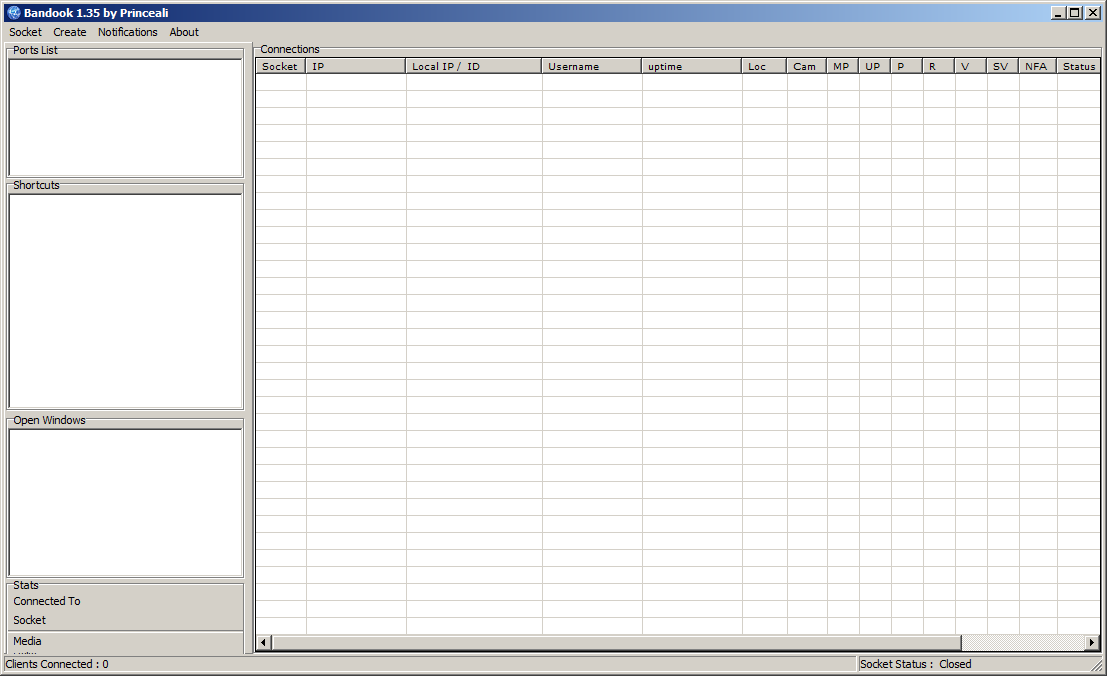Screen dimensions: 1107x676
Task: Open the About menu
Action: [x=184, y=32]
